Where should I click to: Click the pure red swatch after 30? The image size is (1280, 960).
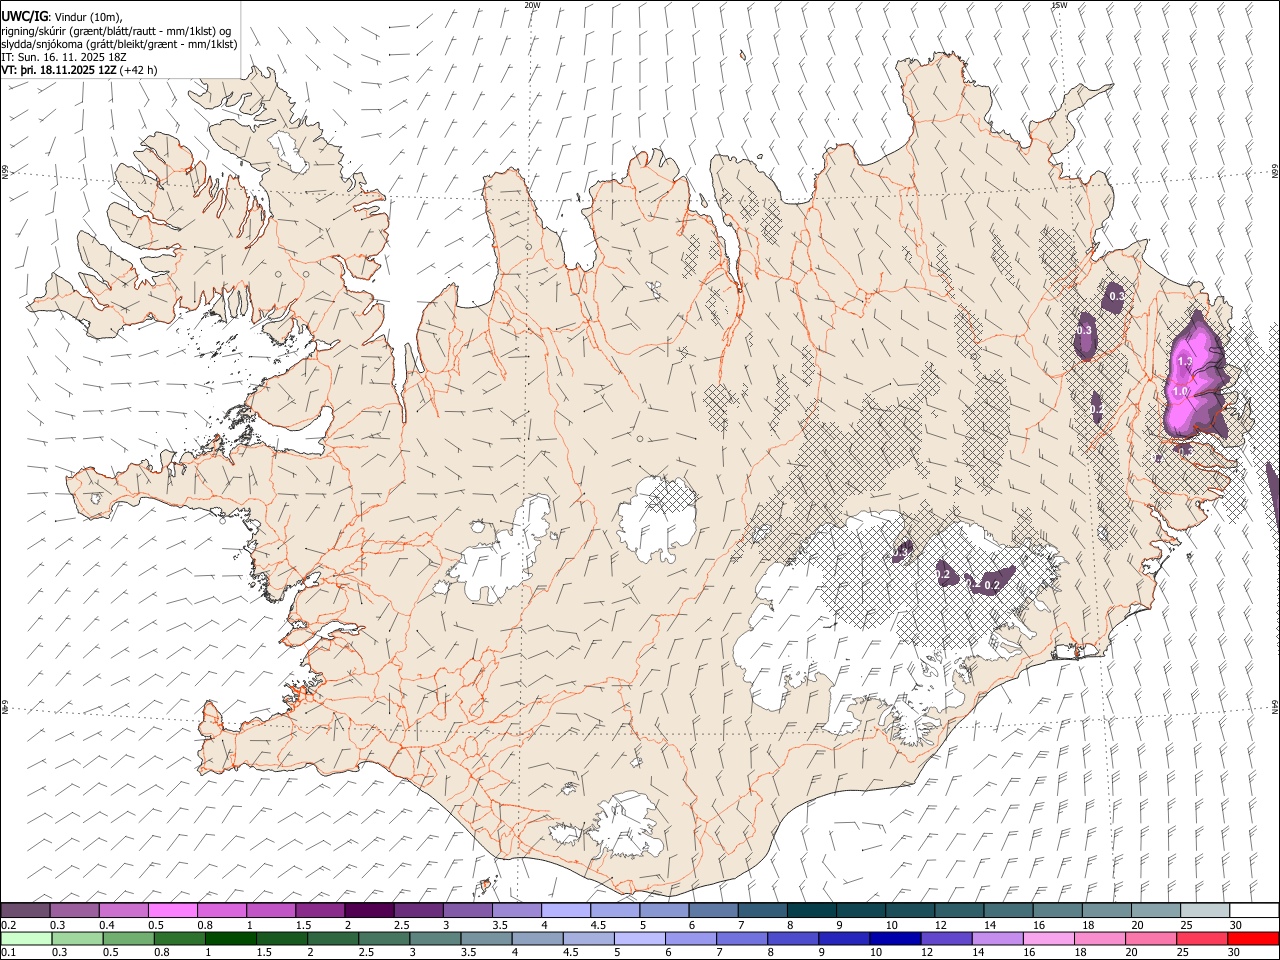tap(1253, 938)
